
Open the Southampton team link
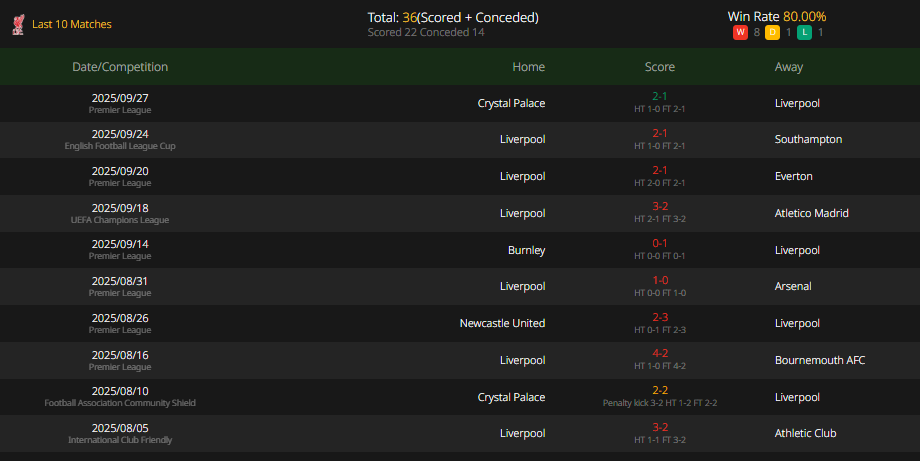tap(808, 139)
